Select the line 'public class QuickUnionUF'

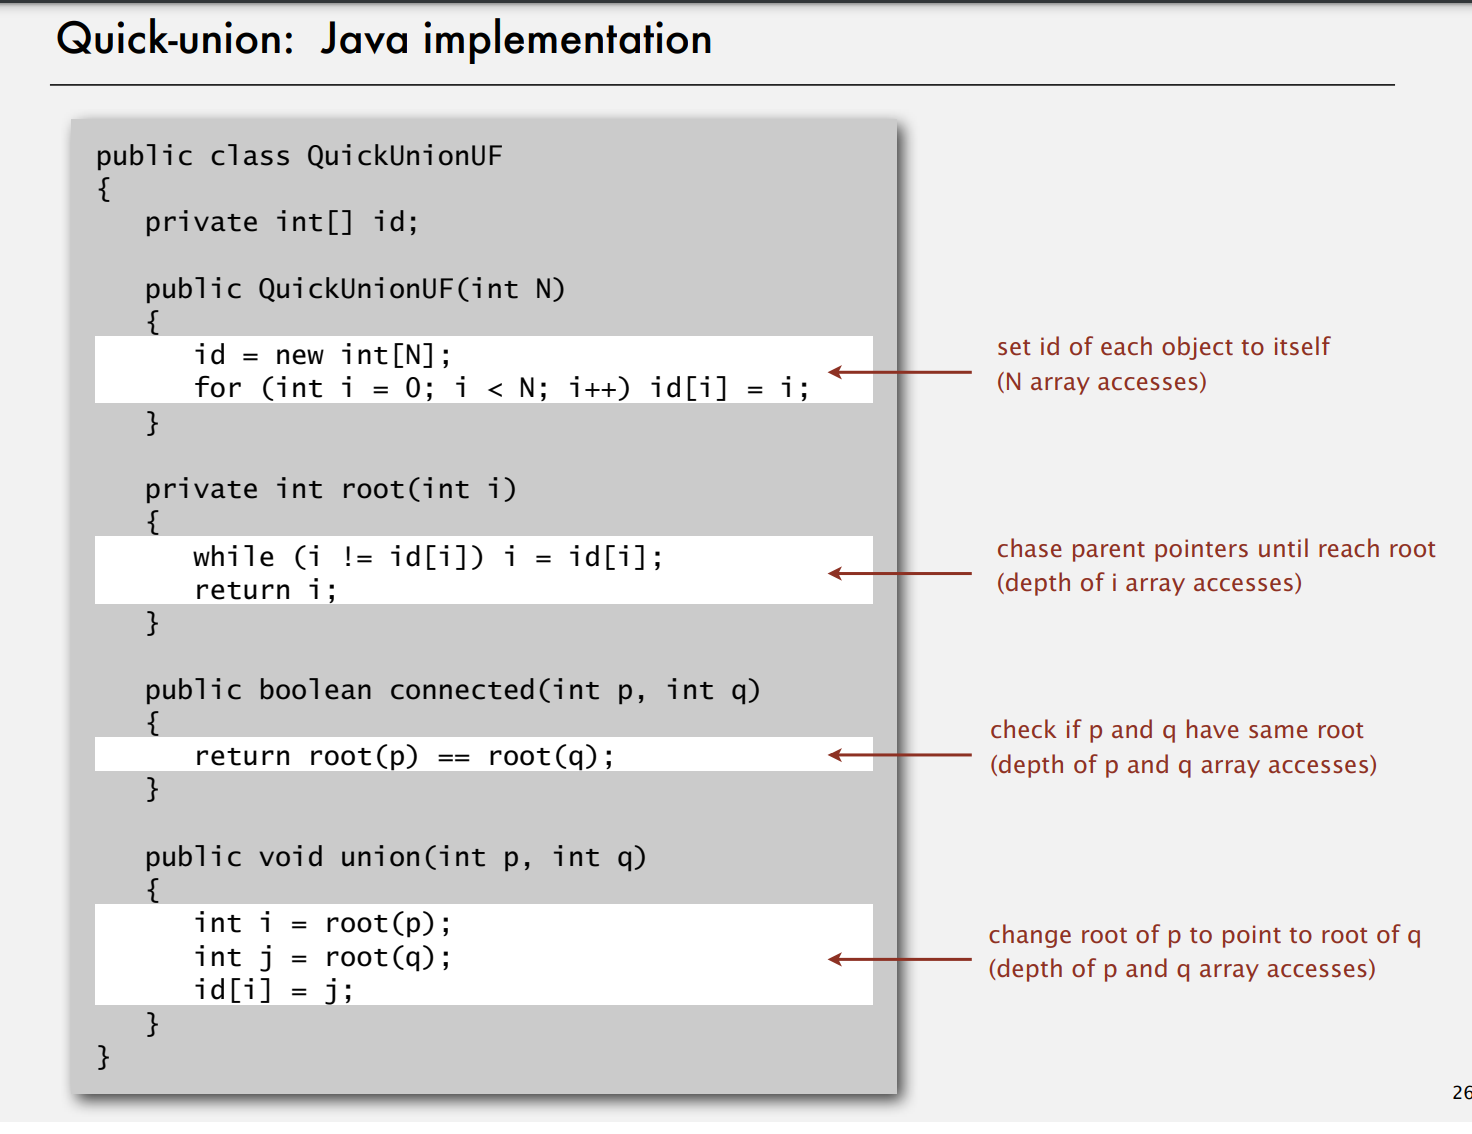[x=299, y=156]
